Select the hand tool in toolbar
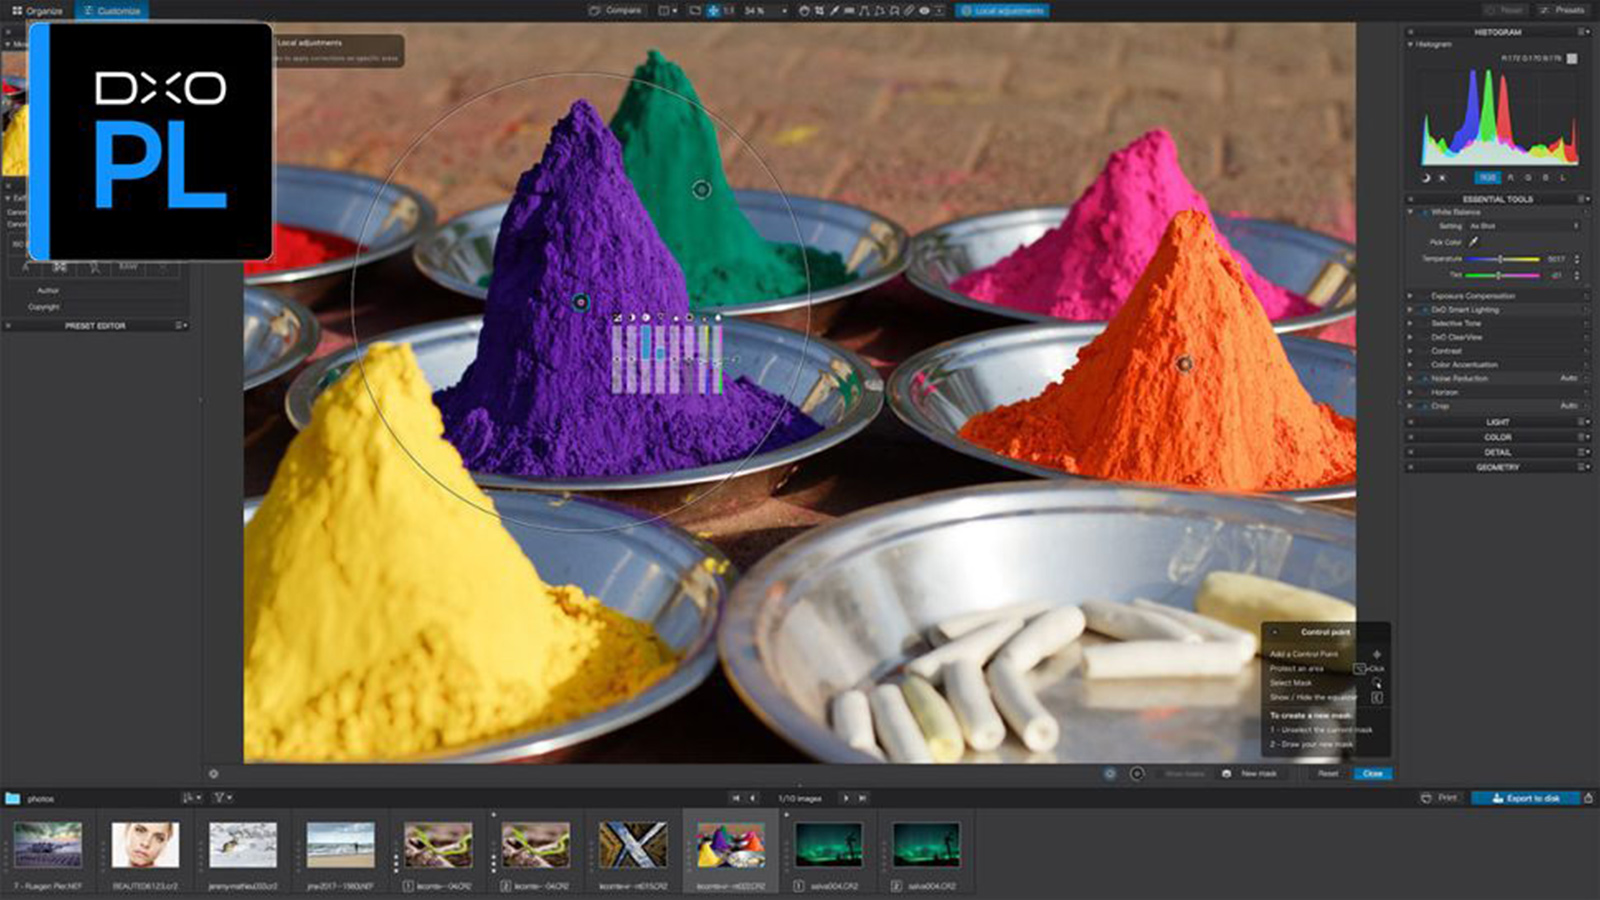The height and width of the screenshot is (900, 1600). point(805,10)
